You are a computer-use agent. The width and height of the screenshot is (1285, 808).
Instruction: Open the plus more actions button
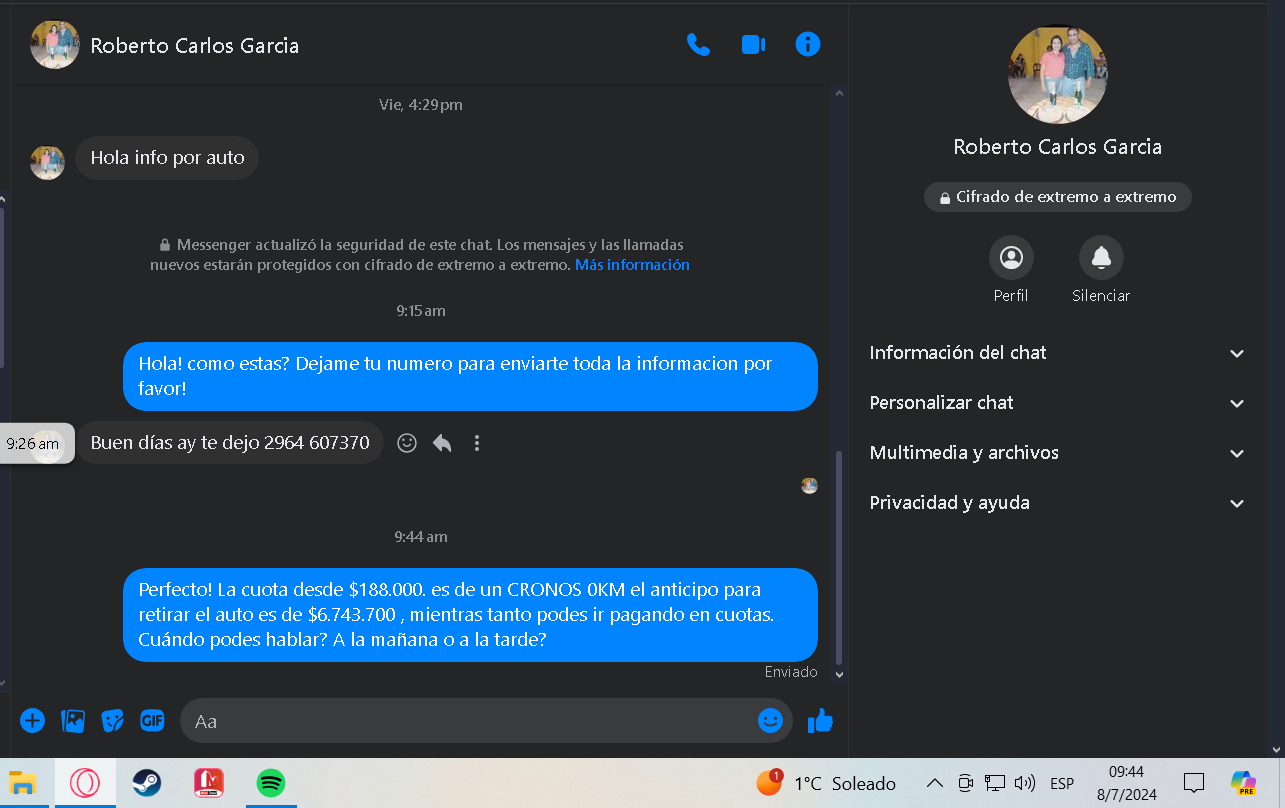point(33,720)
